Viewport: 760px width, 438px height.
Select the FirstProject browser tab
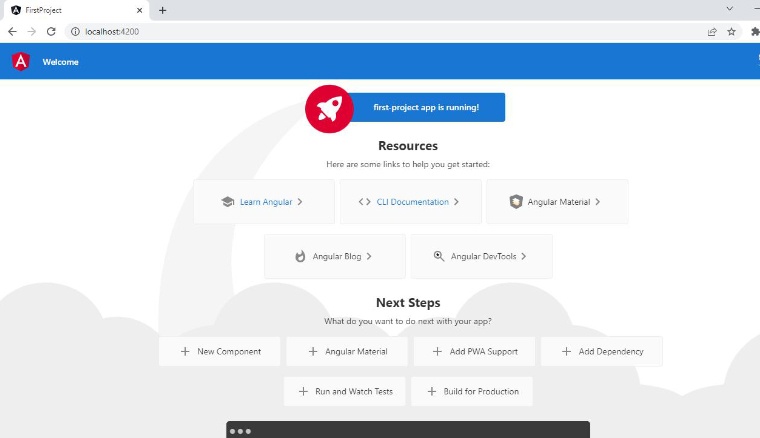pos(78,10)
